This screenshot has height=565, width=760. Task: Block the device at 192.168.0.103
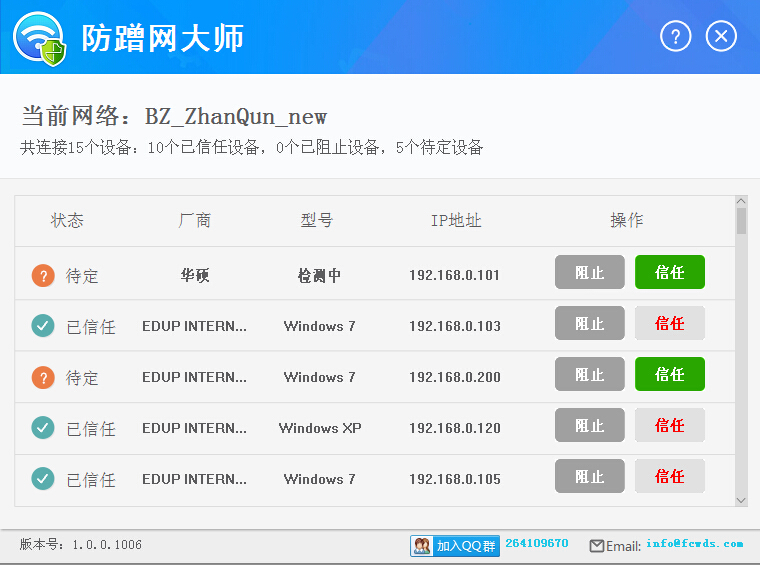point(589,323)
